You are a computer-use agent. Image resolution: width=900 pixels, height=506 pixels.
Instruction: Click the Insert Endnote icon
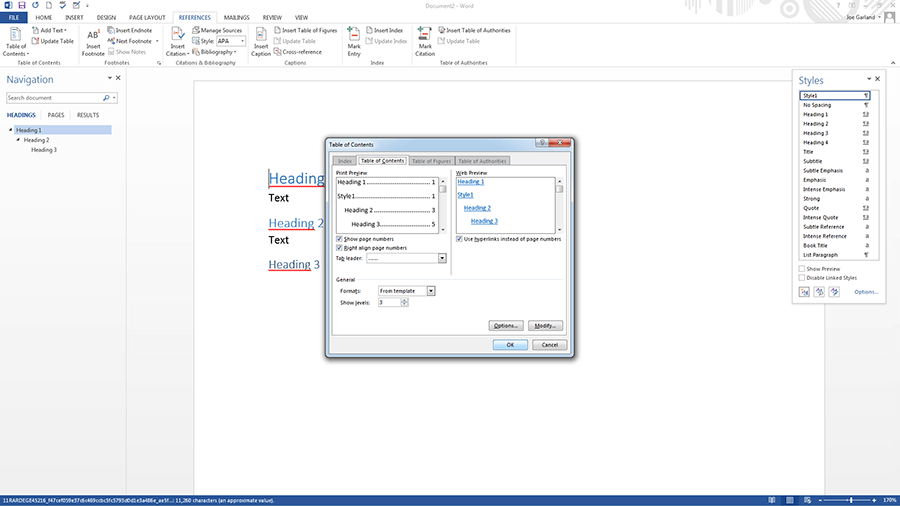(x=129, y=30)
